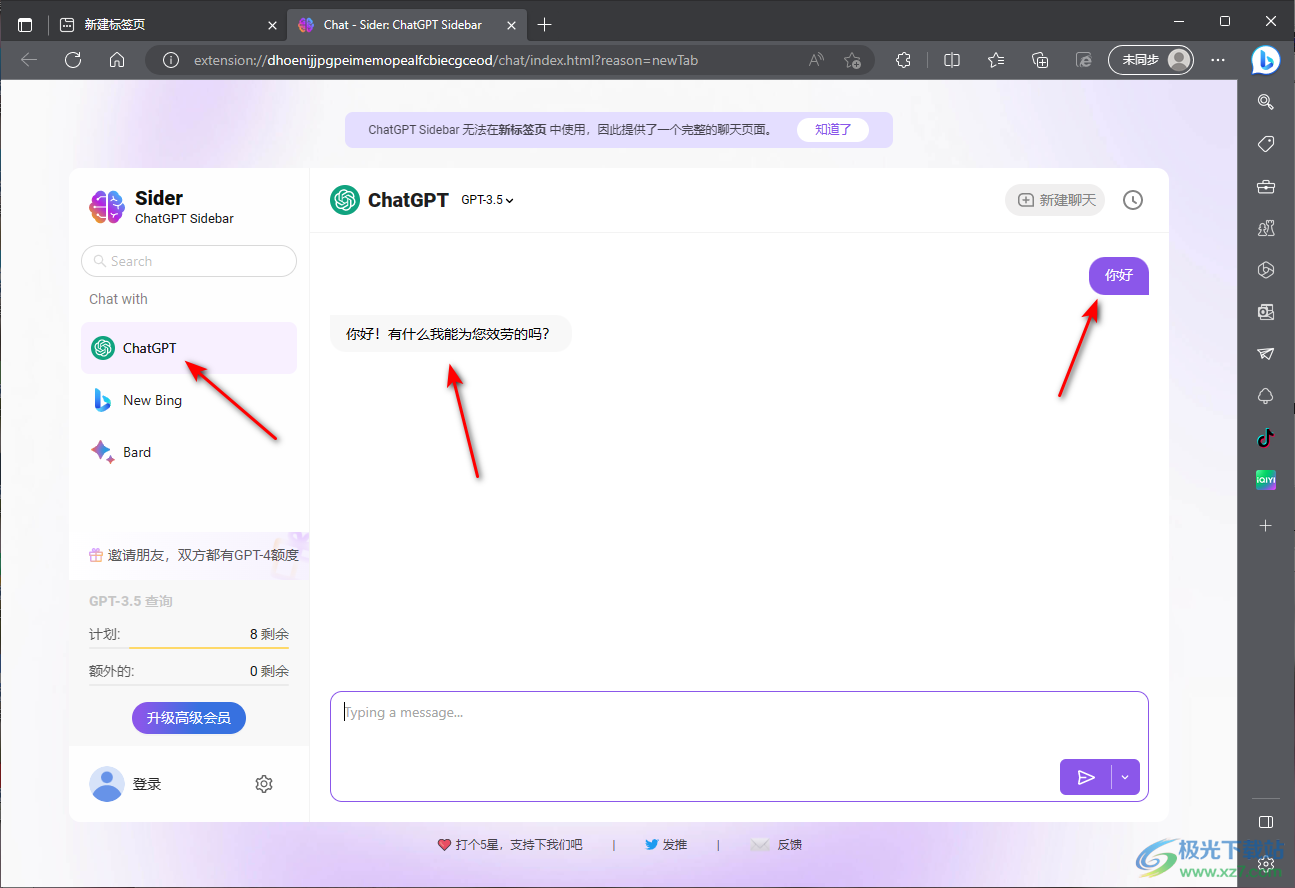The image size is (1295, 888).
Task: Open chat history clock icon
Action: click(x=1132, y=200)
